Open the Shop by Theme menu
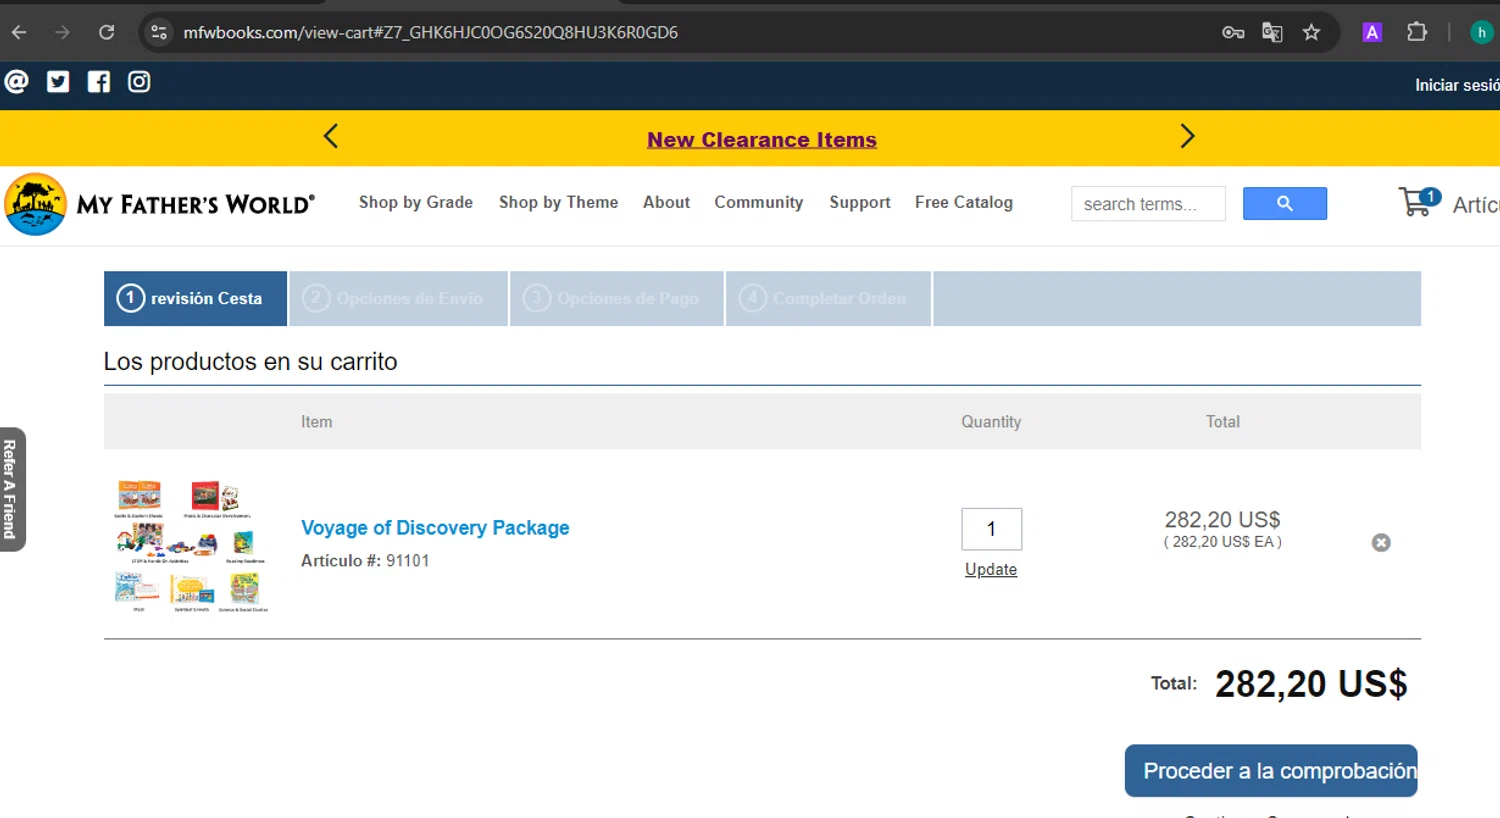 tap(558, 202)
